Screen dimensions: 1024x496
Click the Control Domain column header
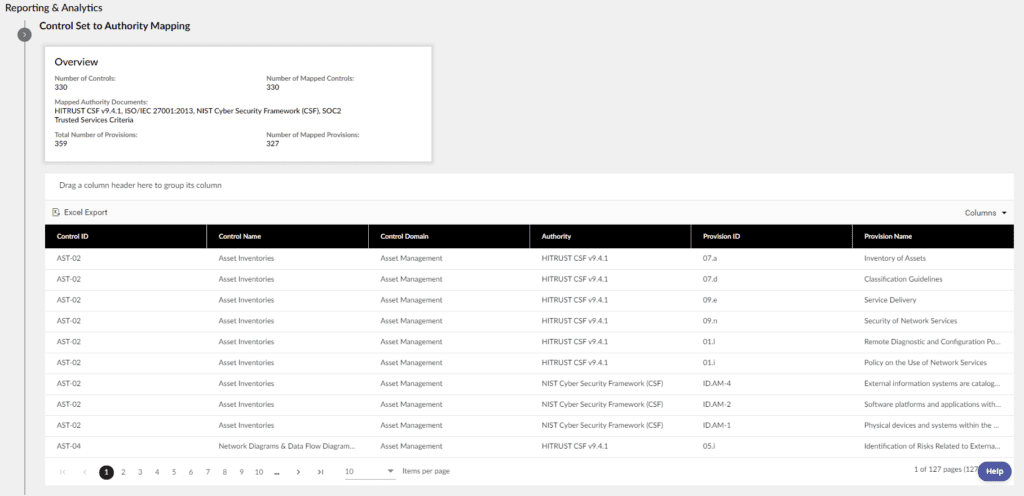pyautogui.click(x=405, y=237)
